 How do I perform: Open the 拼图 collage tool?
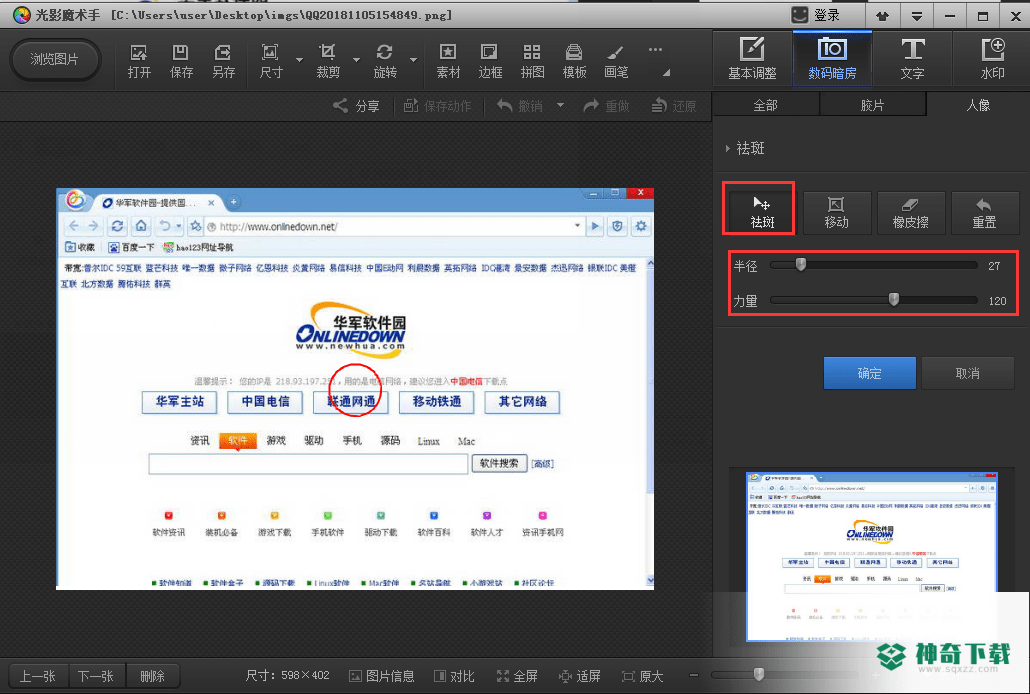pos(532,61)
